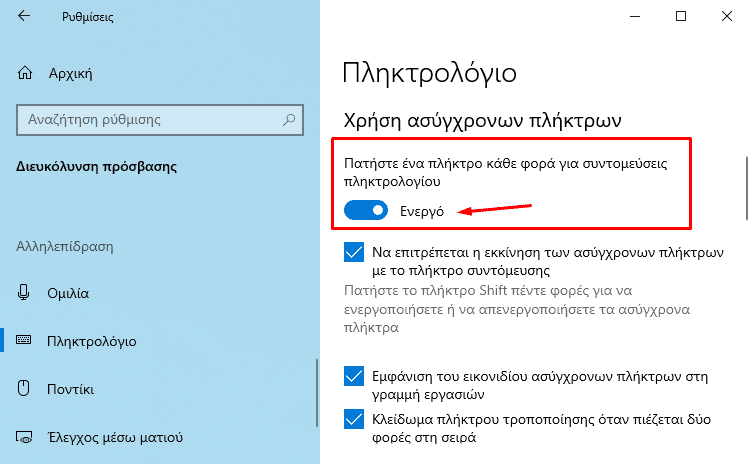Click the Πληκτρολόγιο keyboard icon in sidebar
Image resolution: width=750 pixels, height=464 pixels.
pyautogui.click(x=23, y=340)
